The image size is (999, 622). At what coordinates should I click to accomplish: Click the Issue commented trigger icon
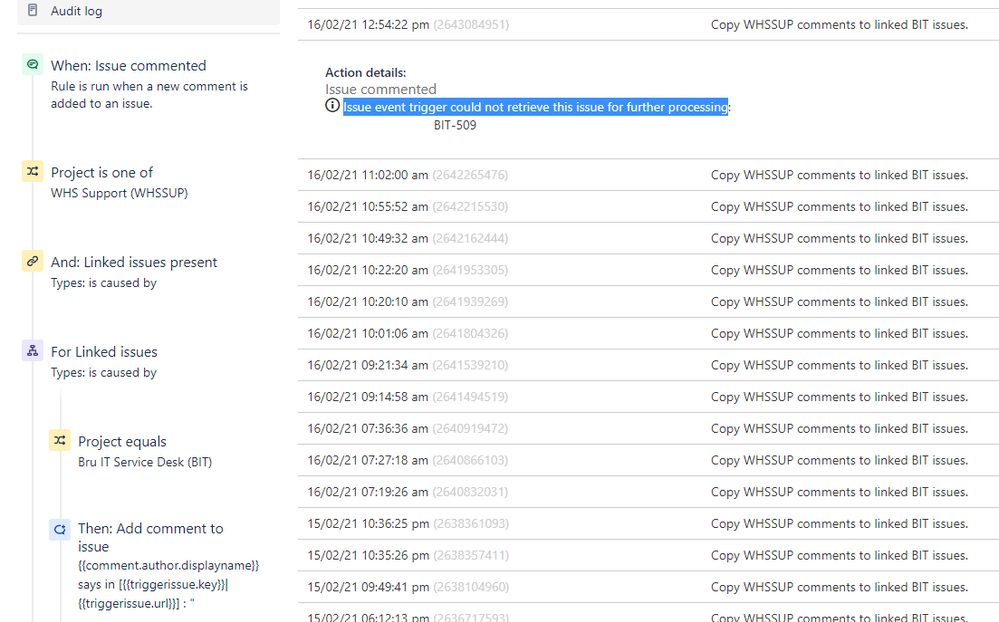pyautogui.click(x=32, y=64)
